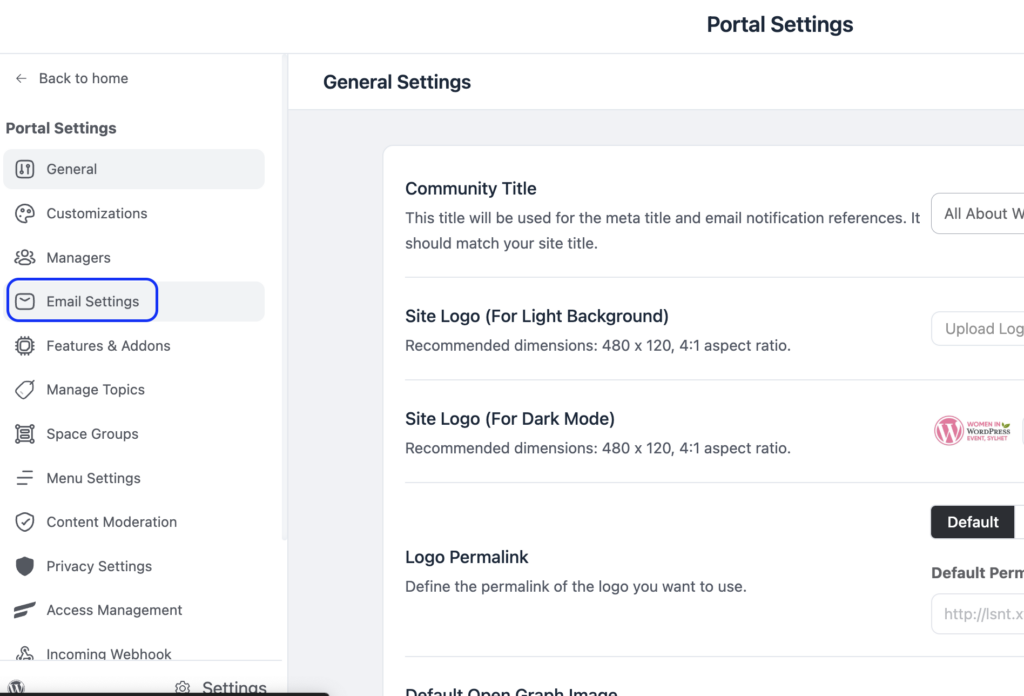Click the Incoming Webhook icon
Screen dimensions: 1024x696
point(25,653)
